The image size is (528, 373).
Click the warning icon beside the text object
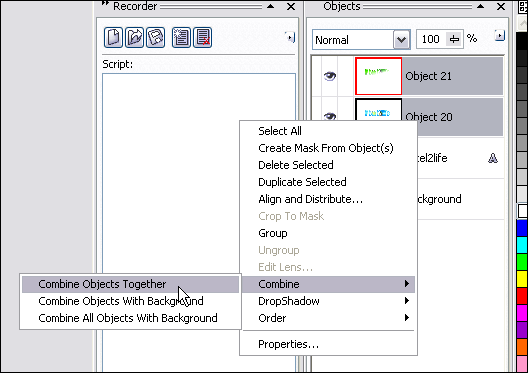[x=493, y=158]
